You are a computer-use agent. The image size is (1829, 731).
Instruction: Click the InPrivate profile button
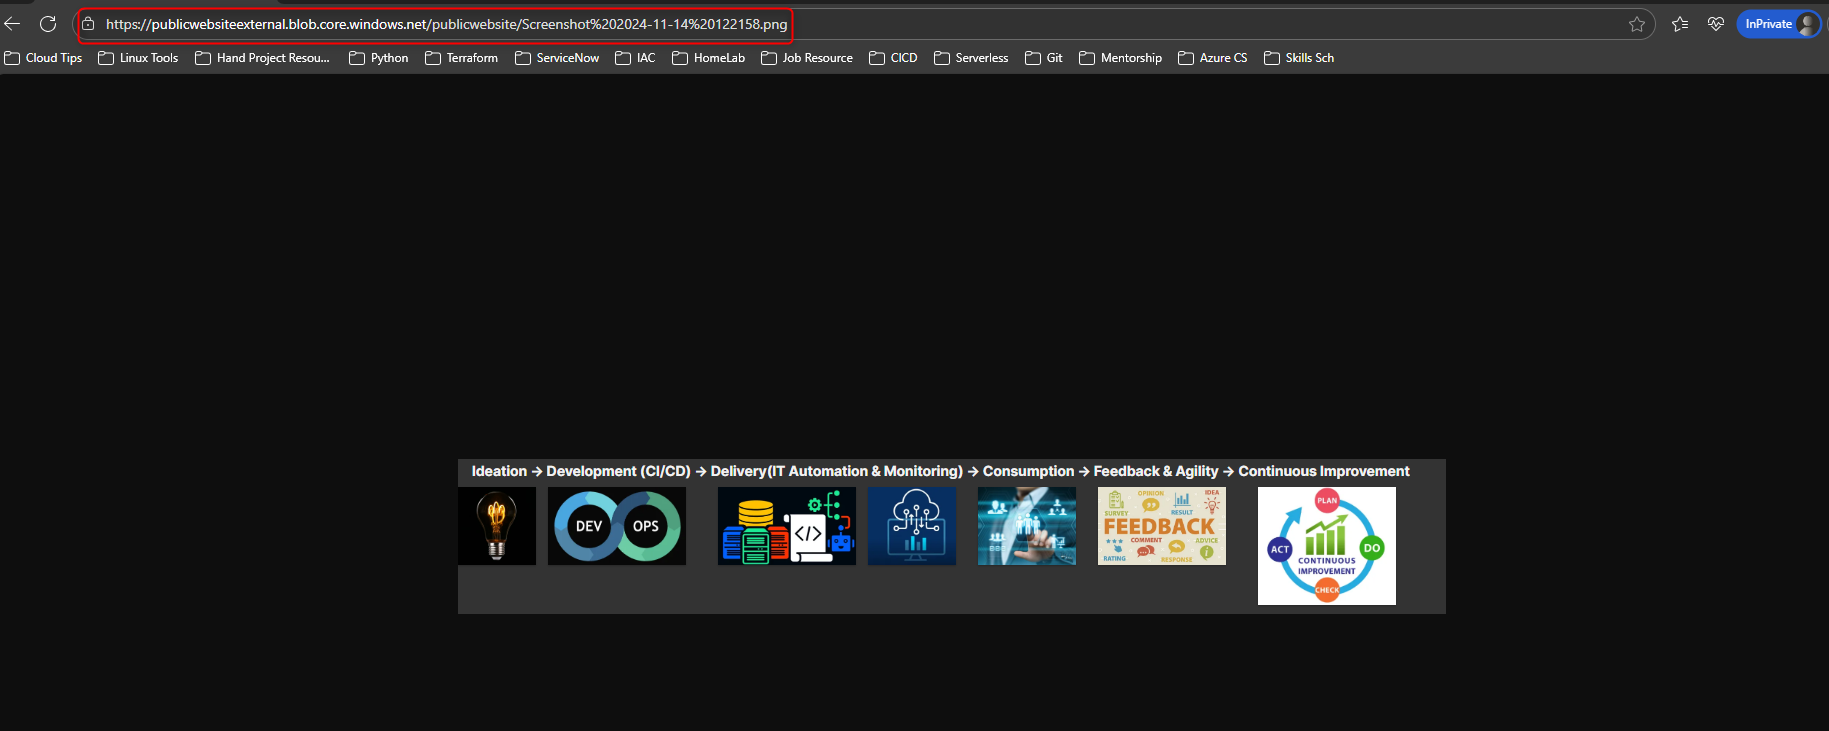(1779, 24)
